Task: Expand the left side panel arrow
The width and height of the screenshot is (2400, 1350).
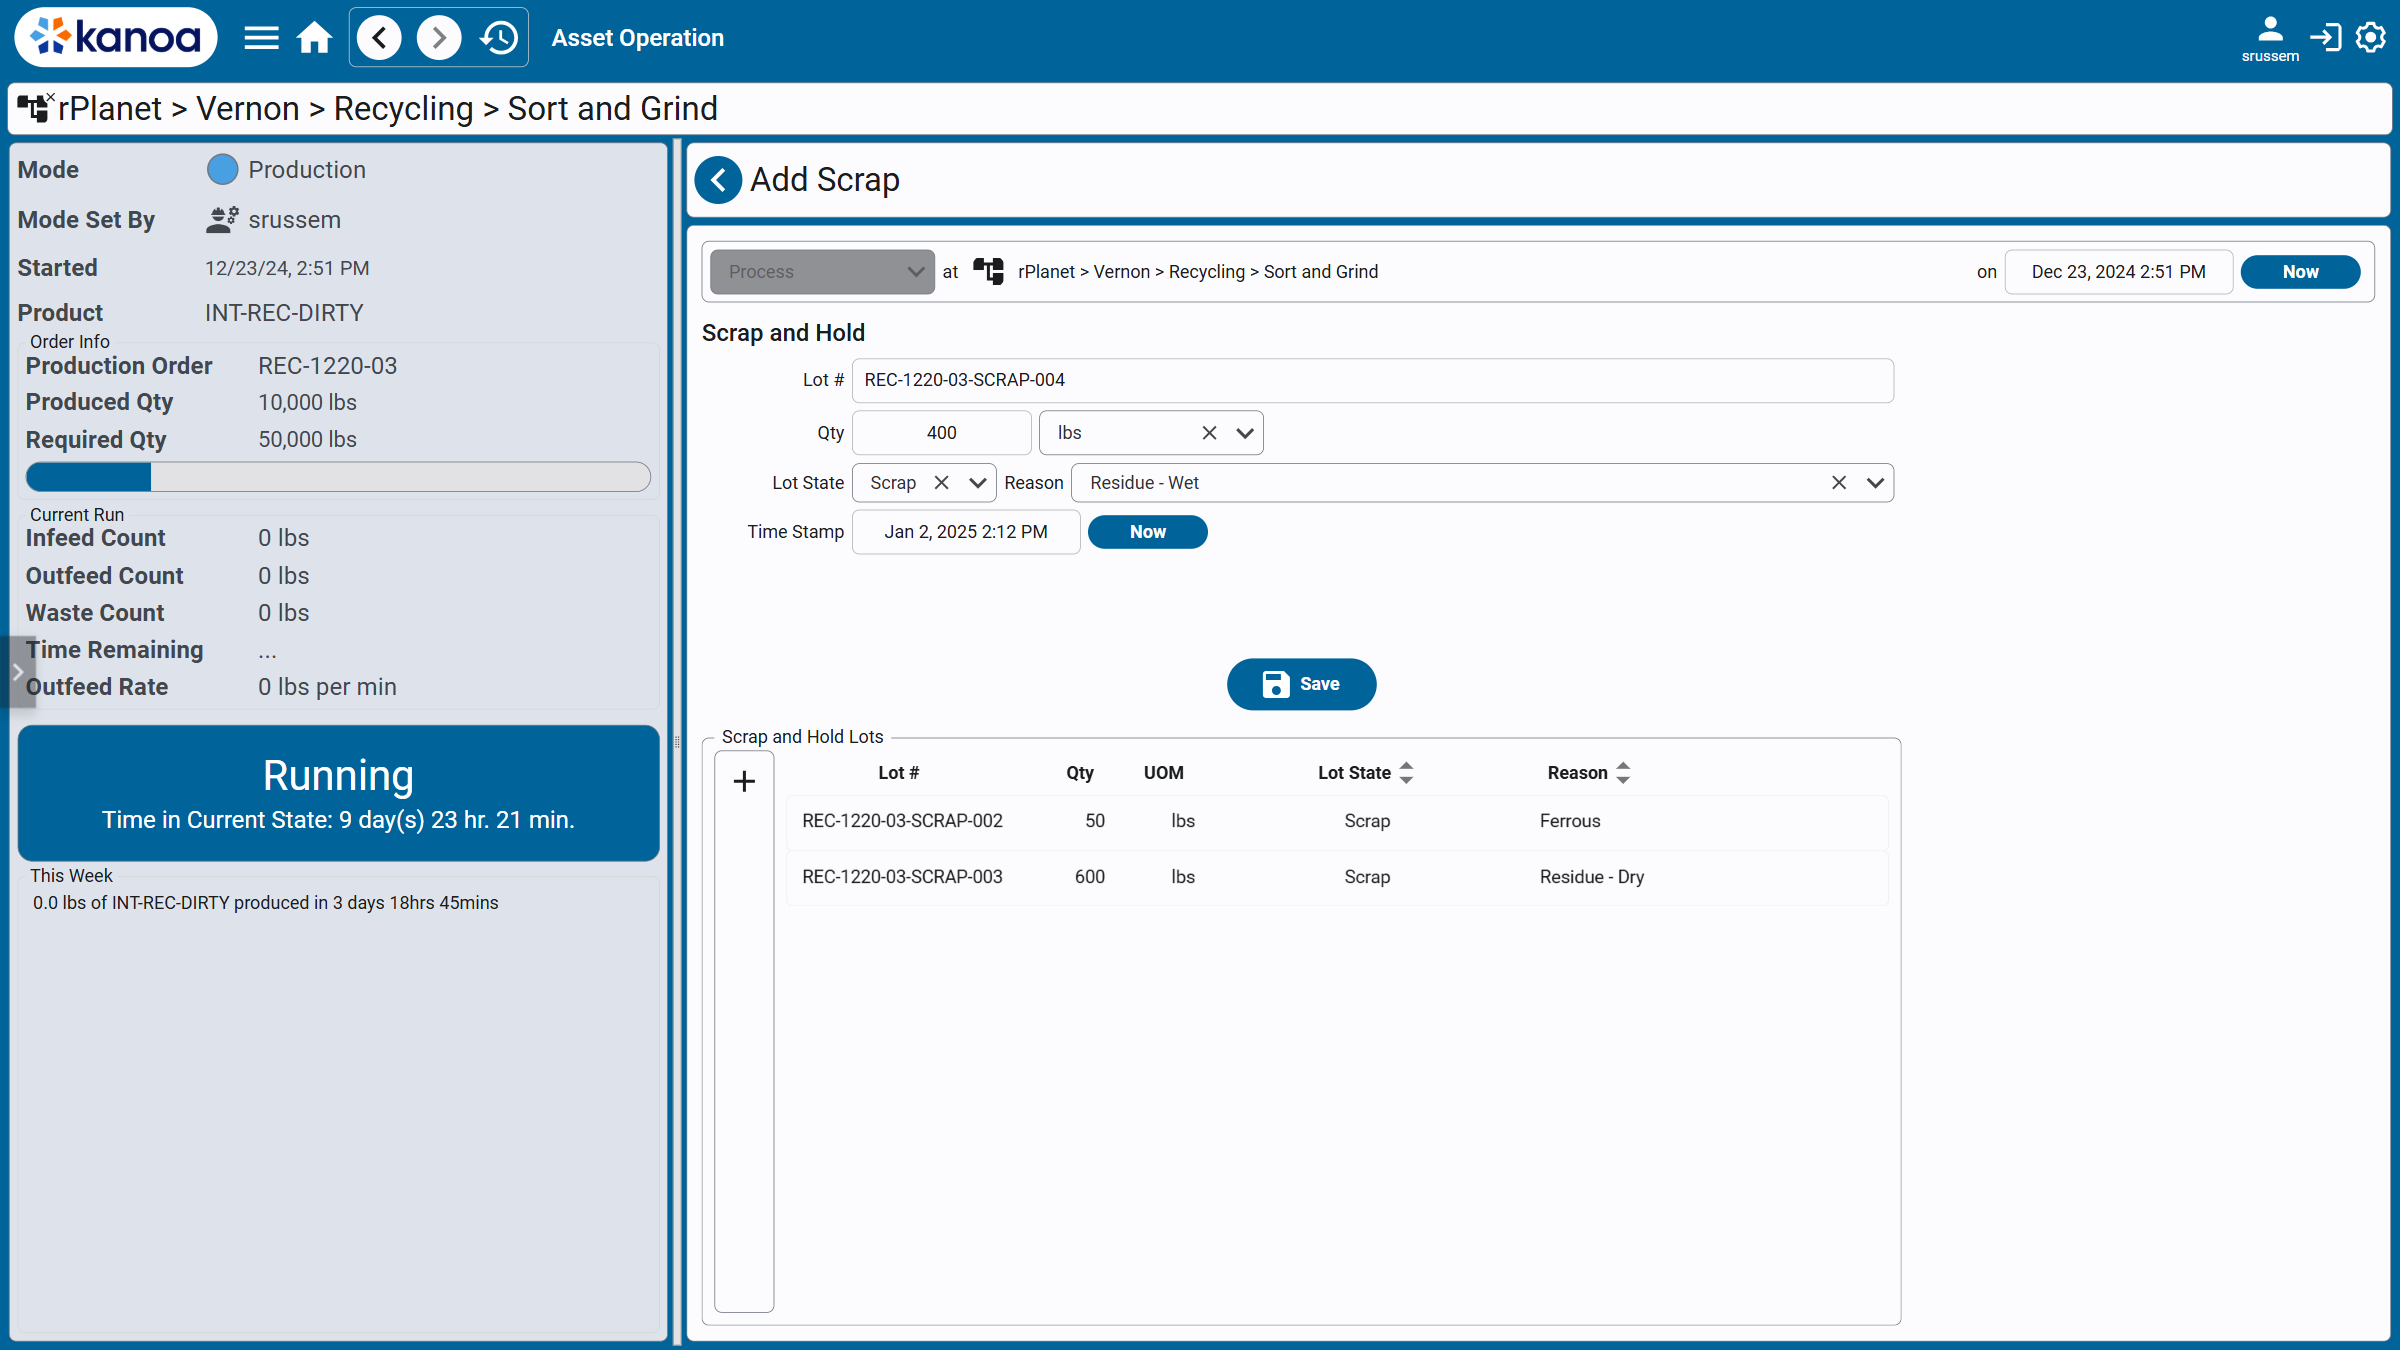Action: click(17, 672)
